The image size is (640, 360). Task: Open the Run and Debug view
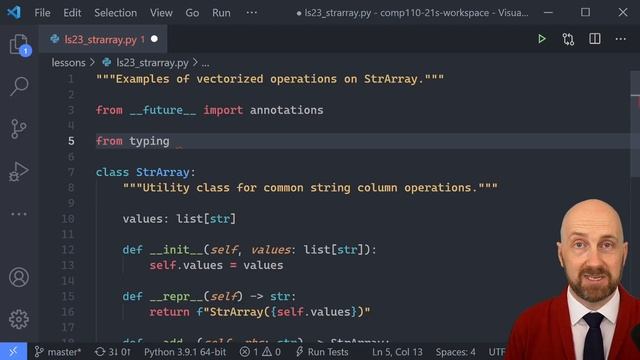tap(19, 171)
